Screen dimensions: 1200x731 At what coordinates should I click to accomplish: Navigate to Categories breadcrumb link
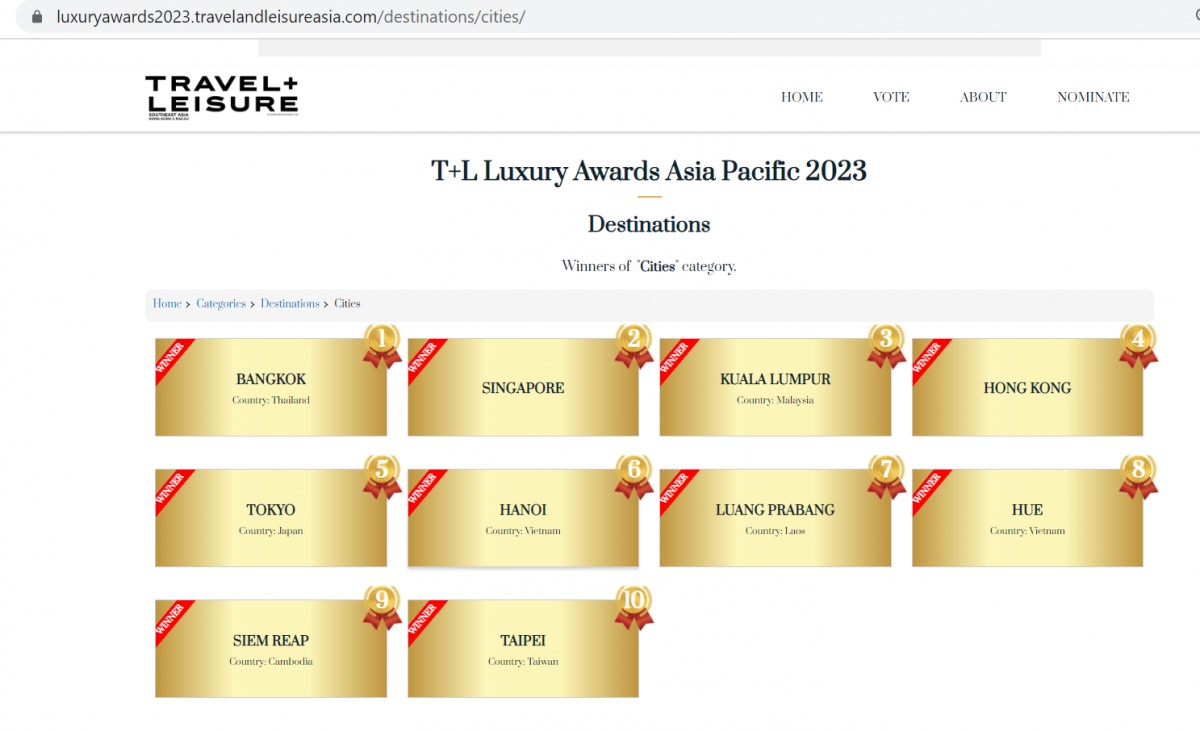click(221, 304)
